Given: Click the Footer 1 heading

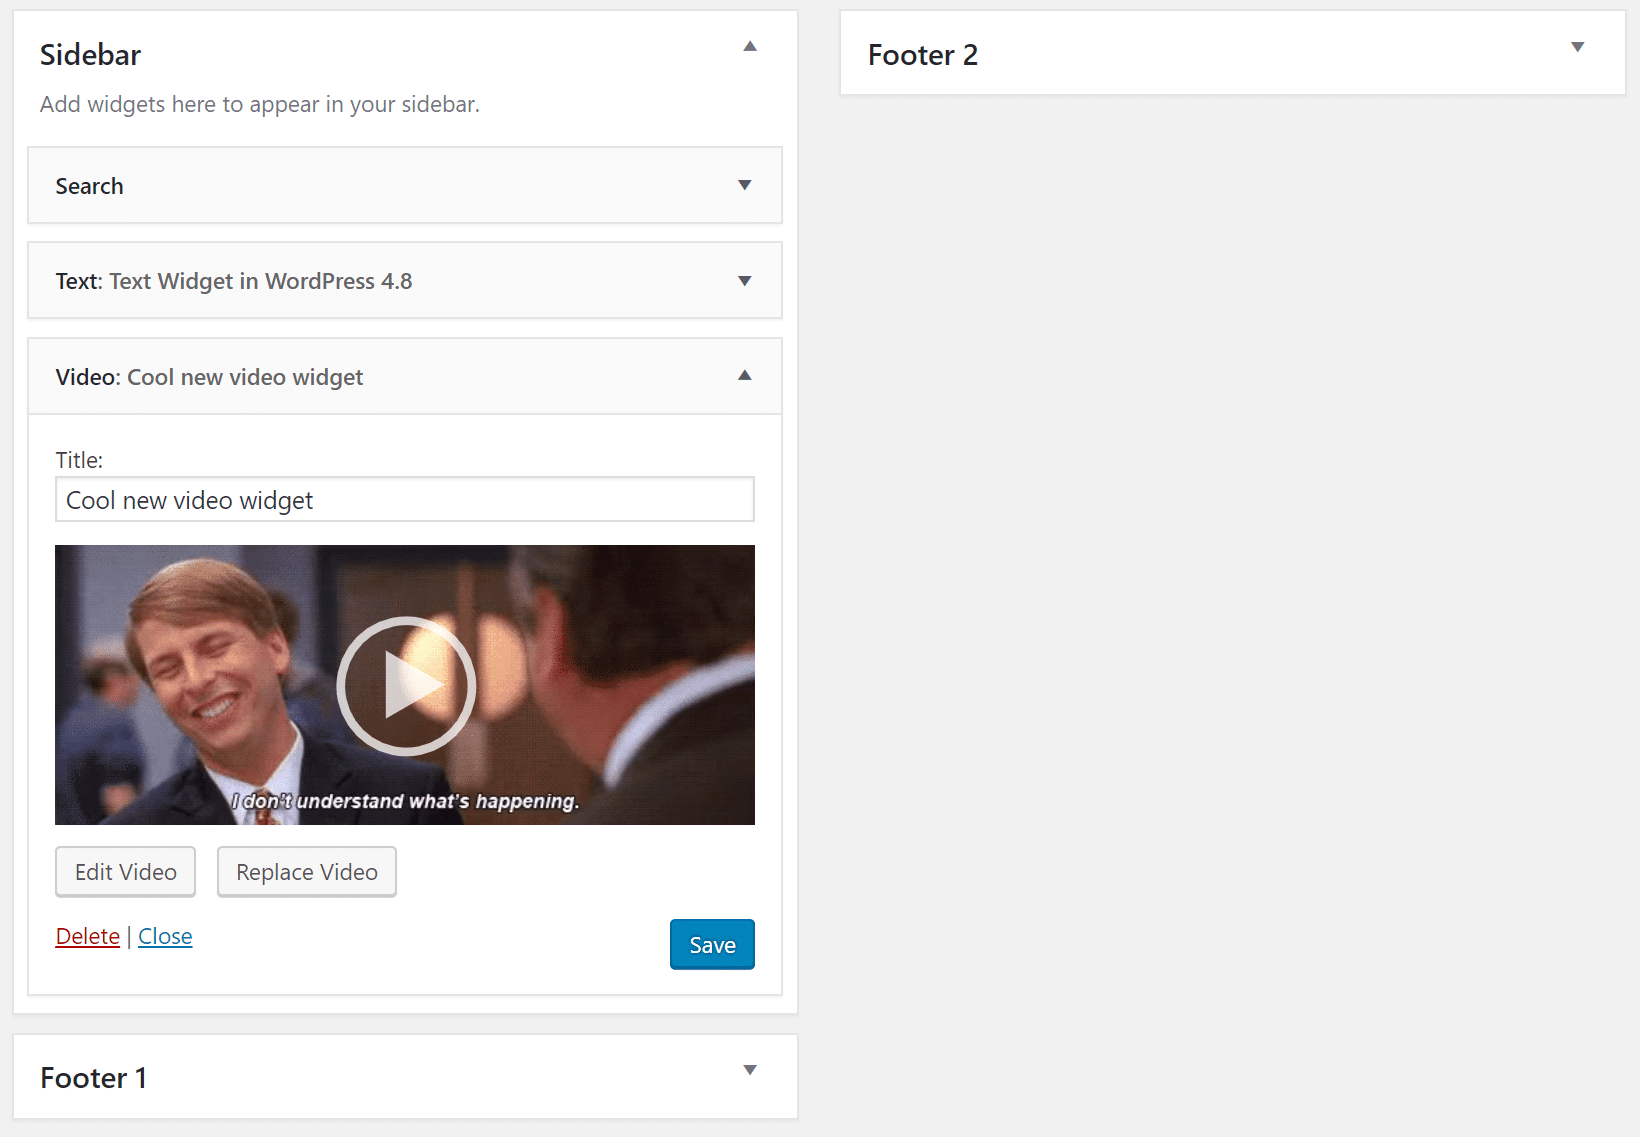Looking at the screenshot, I should point(93,1077).
